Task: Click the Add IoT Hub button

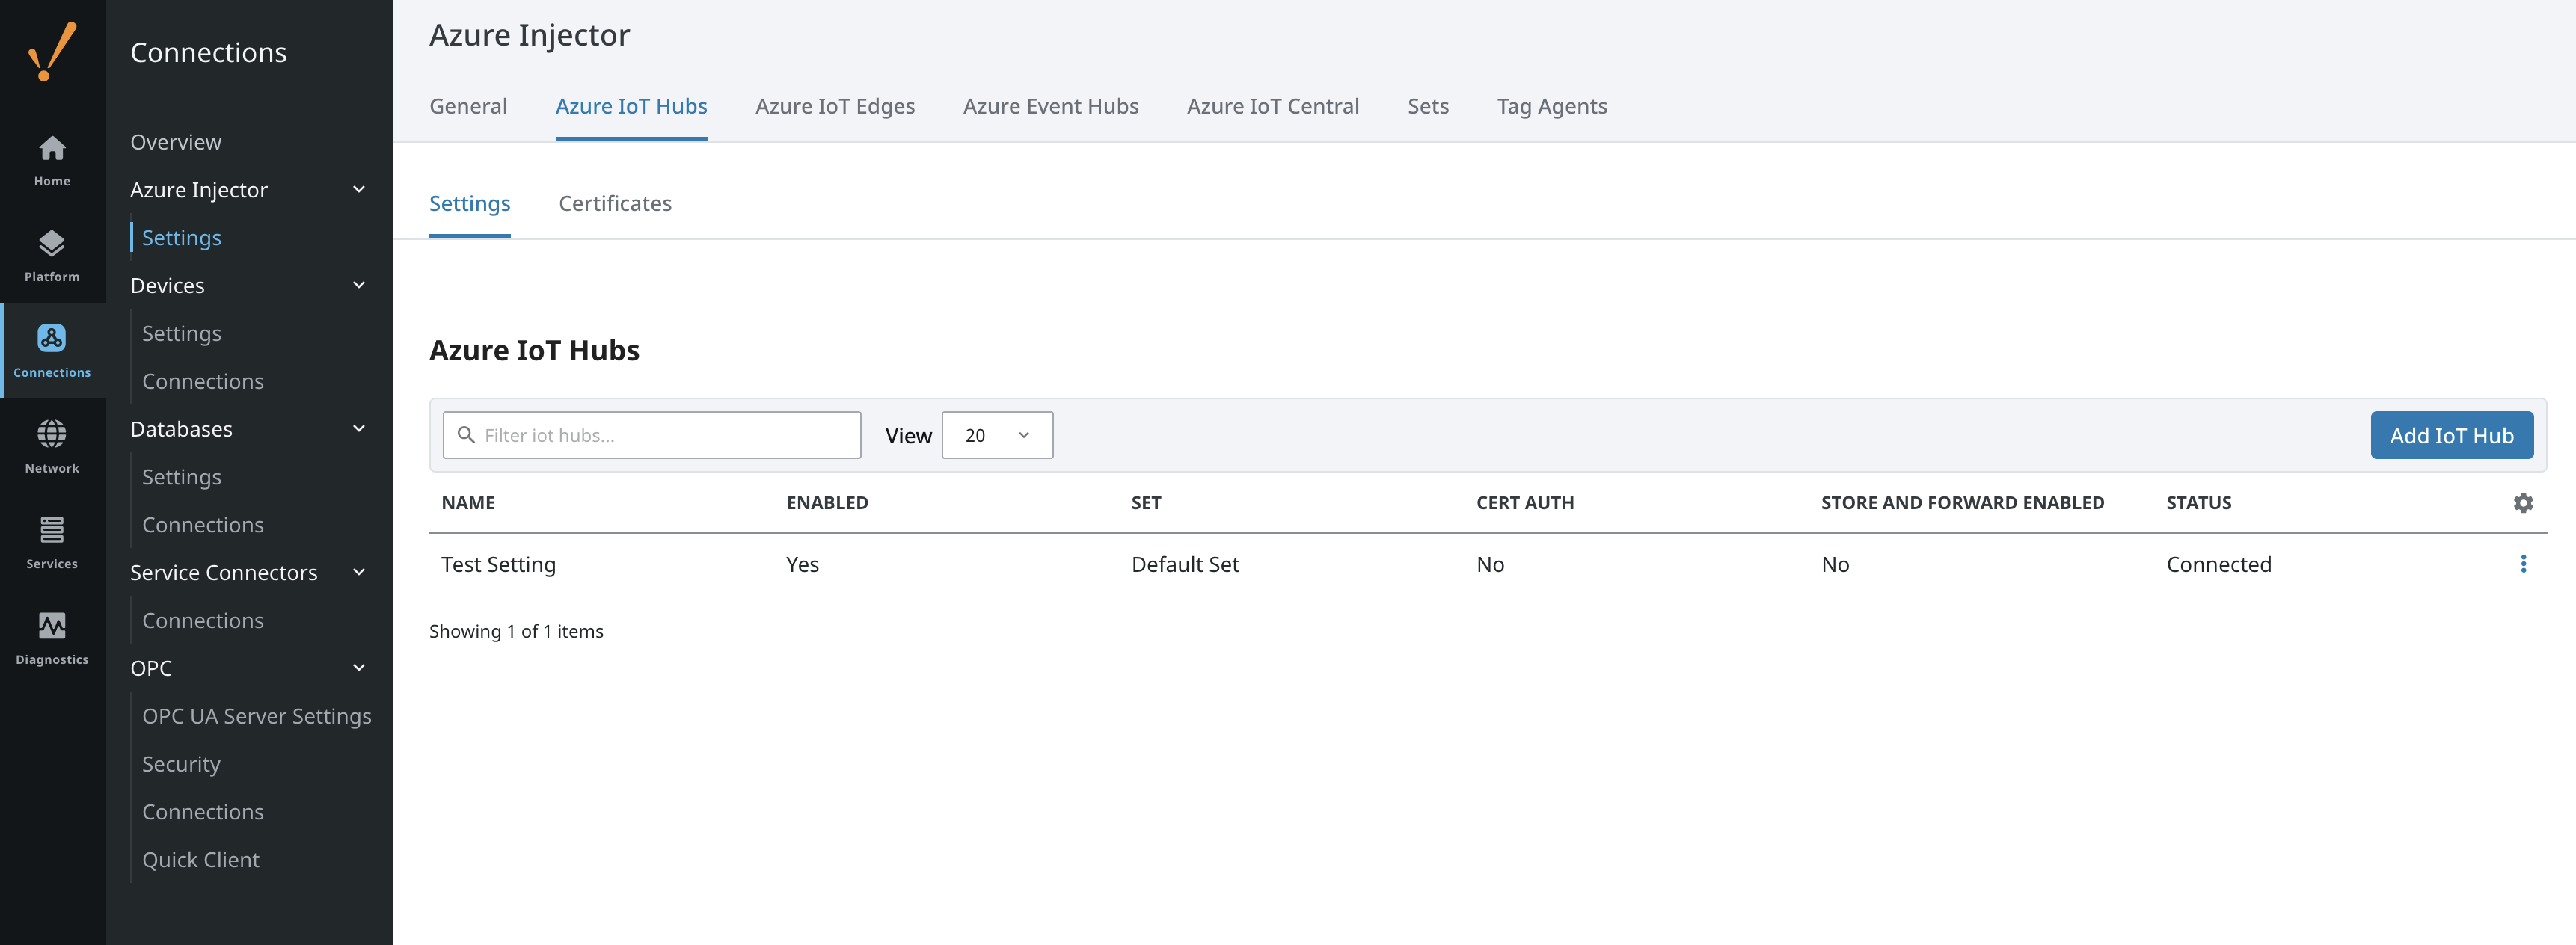Action: tap(2450, 436)
